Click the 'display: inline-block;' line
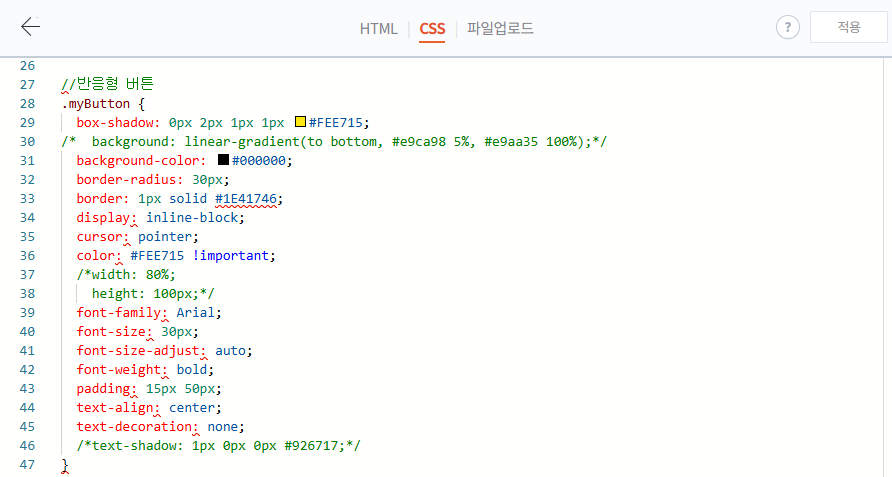The width and height of the screenshot is (892, 477). click(160, 217)
